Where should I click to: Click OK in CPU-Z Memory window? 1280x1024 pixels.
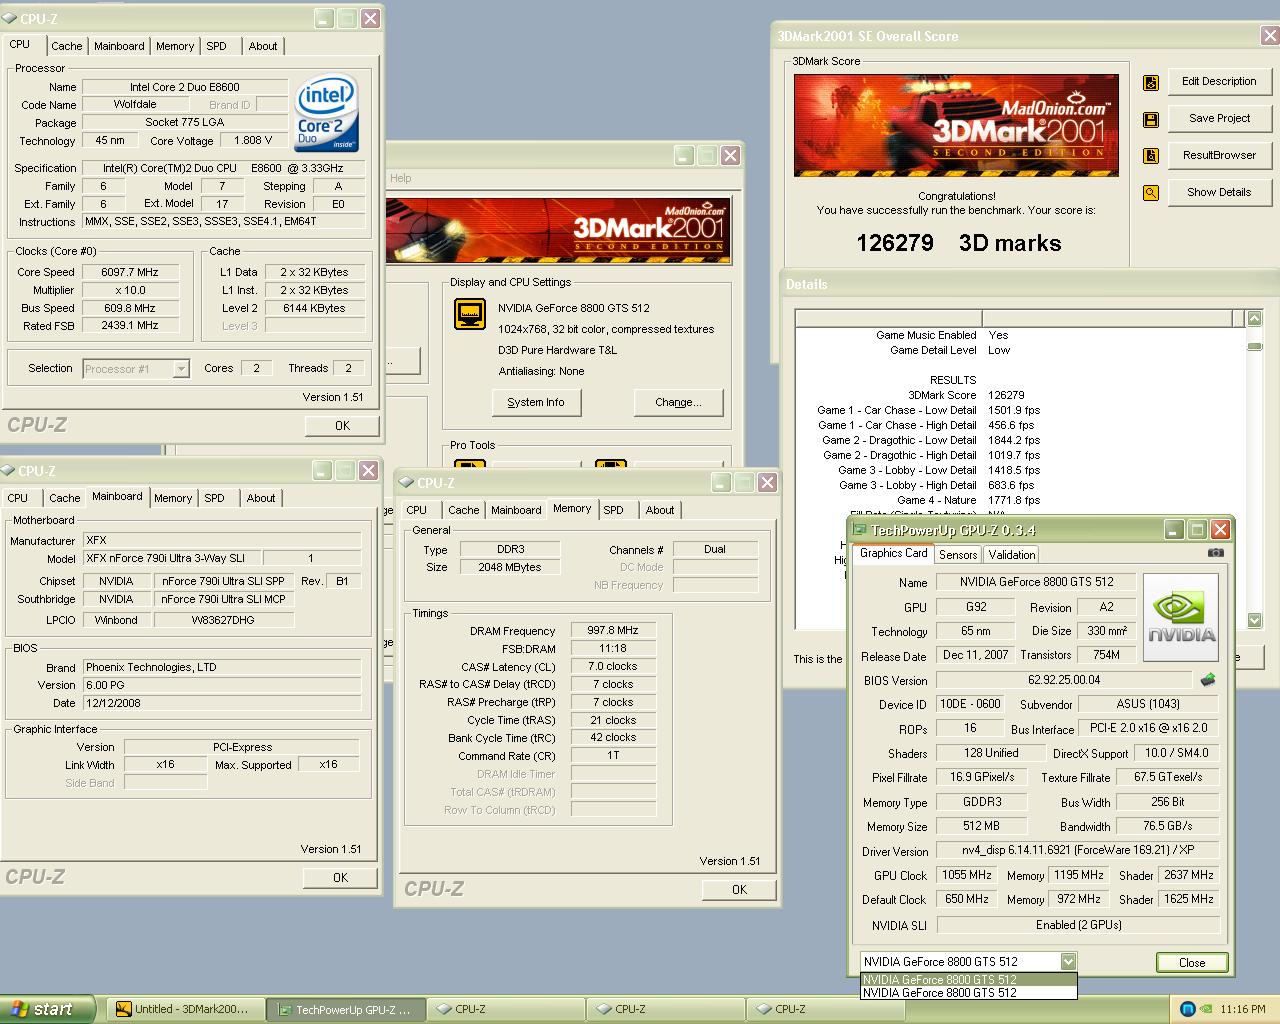(739, 890)
